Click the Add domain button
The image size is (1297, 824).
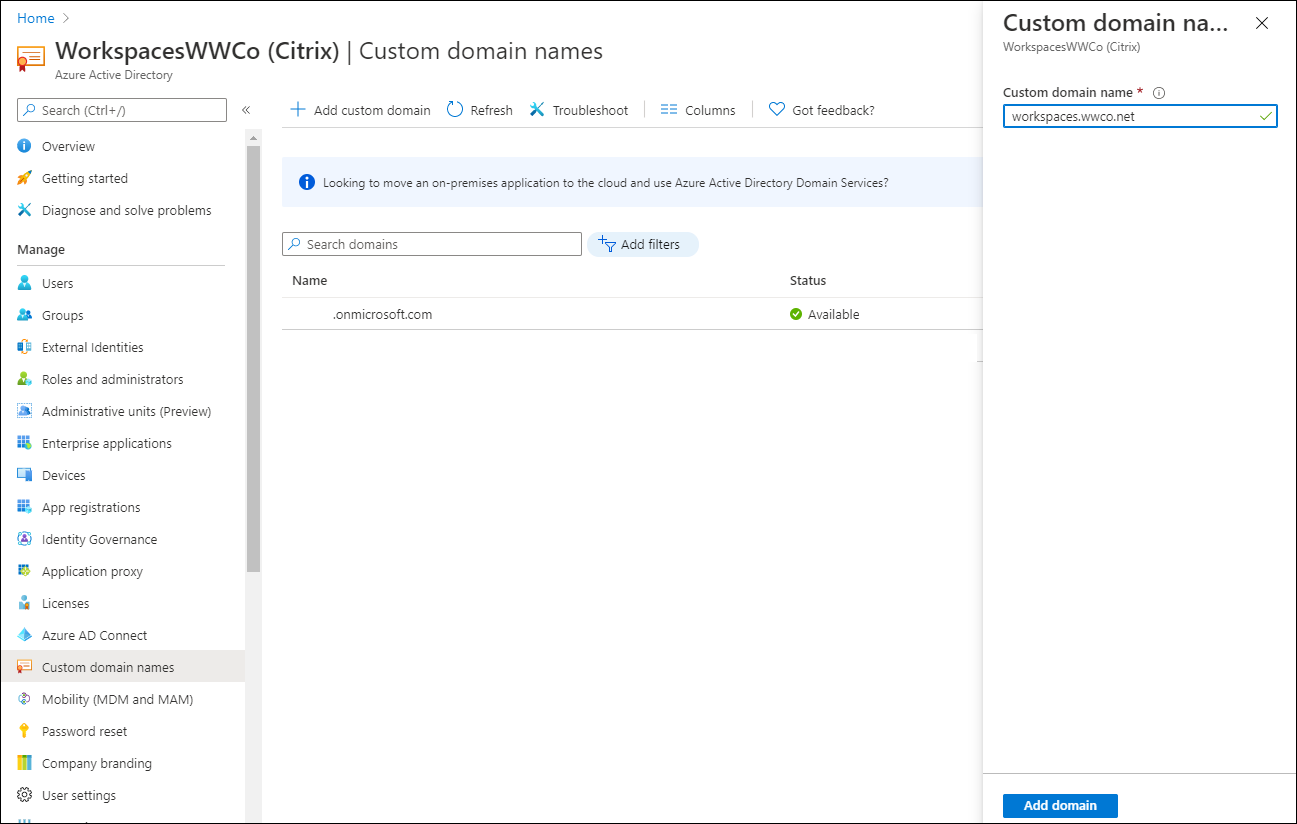pos(1060,805)
